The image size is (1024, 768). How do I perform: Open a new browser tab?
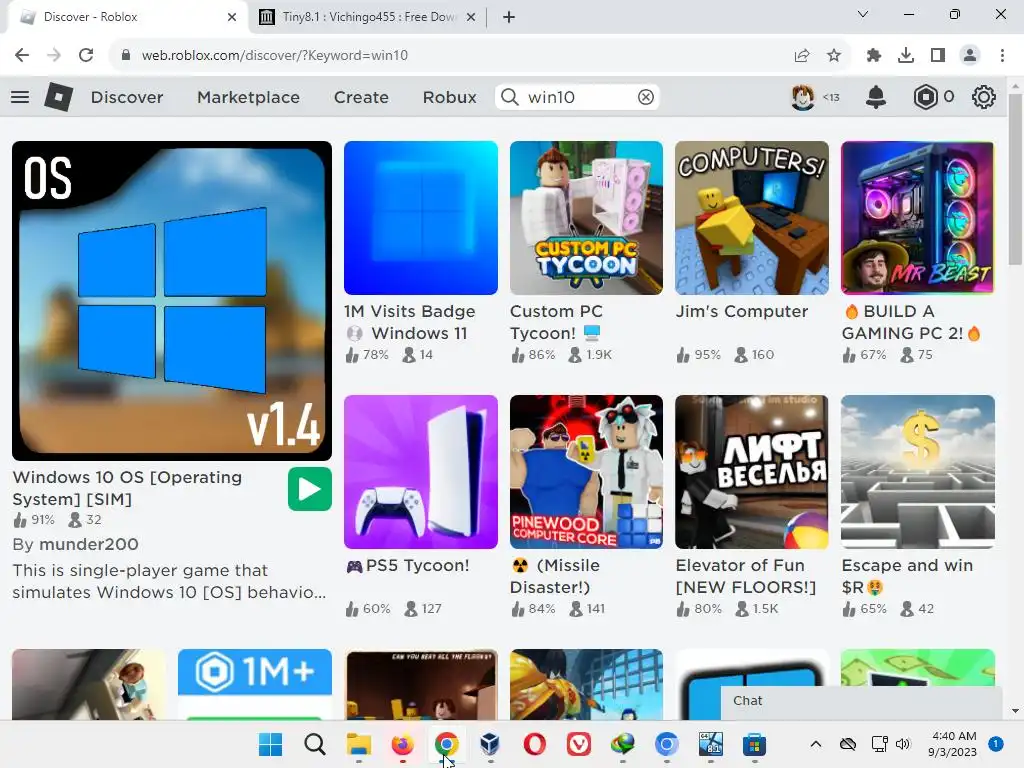click(509, 17)
